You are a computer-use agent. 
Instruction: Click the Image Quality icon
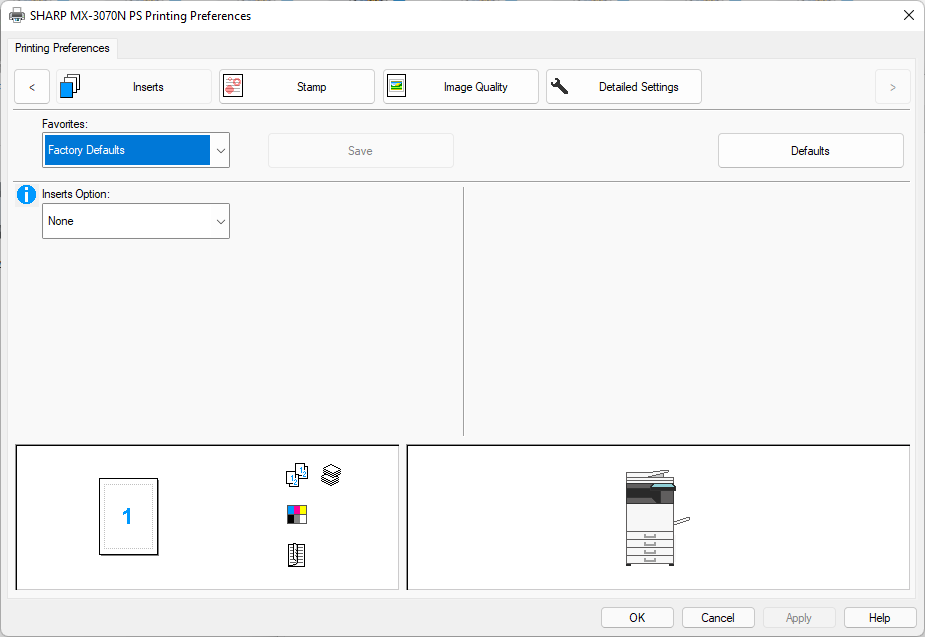[397, 87]
